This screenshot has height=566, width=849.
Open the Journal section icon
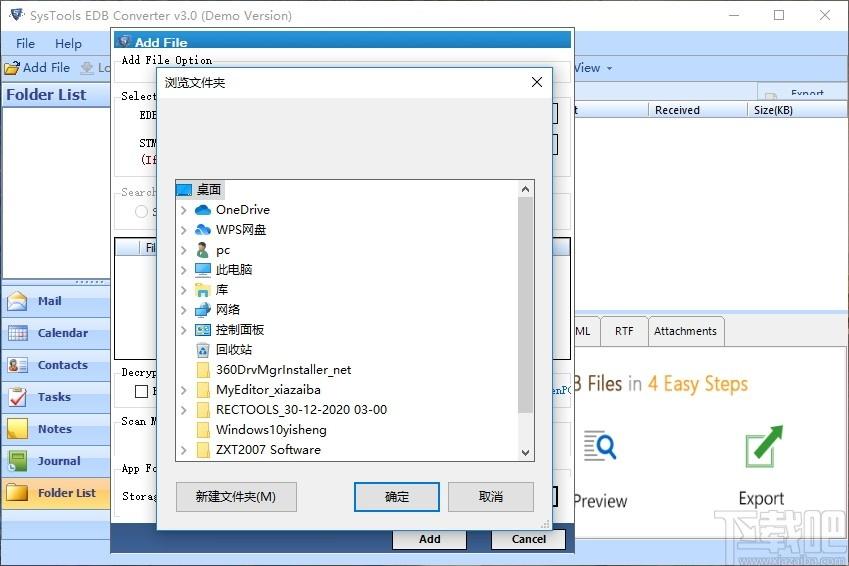[x=17, y=461]
